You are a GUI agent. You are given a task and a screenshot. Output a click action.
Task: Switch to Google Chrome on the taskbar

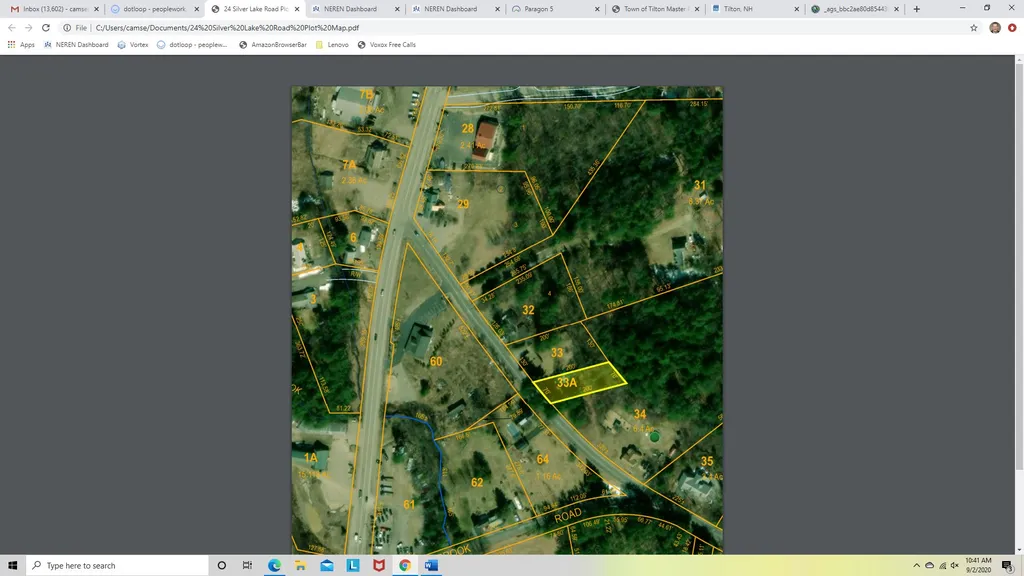coord(405,566)
